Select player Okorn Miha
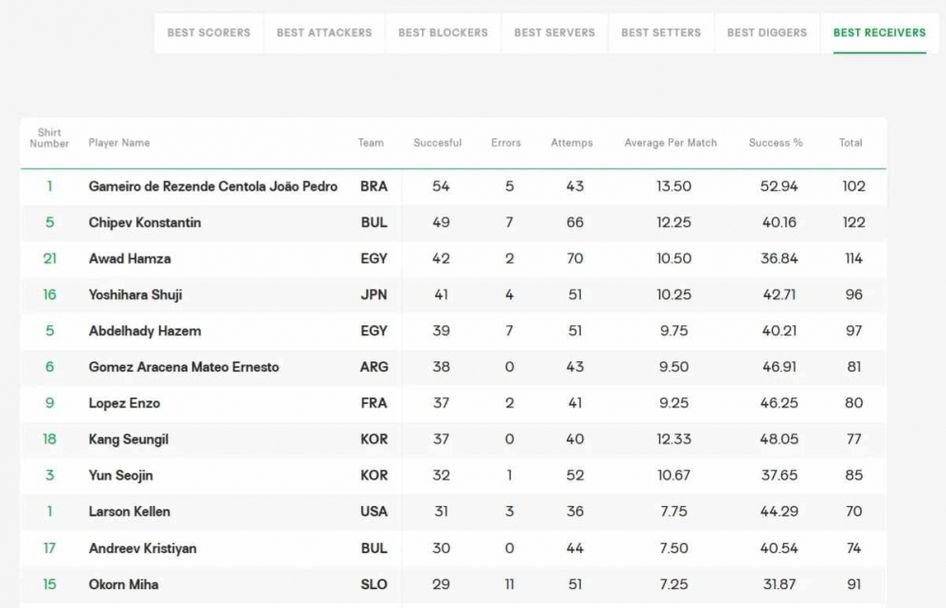The image size is (946, 608). pos(123,585)
